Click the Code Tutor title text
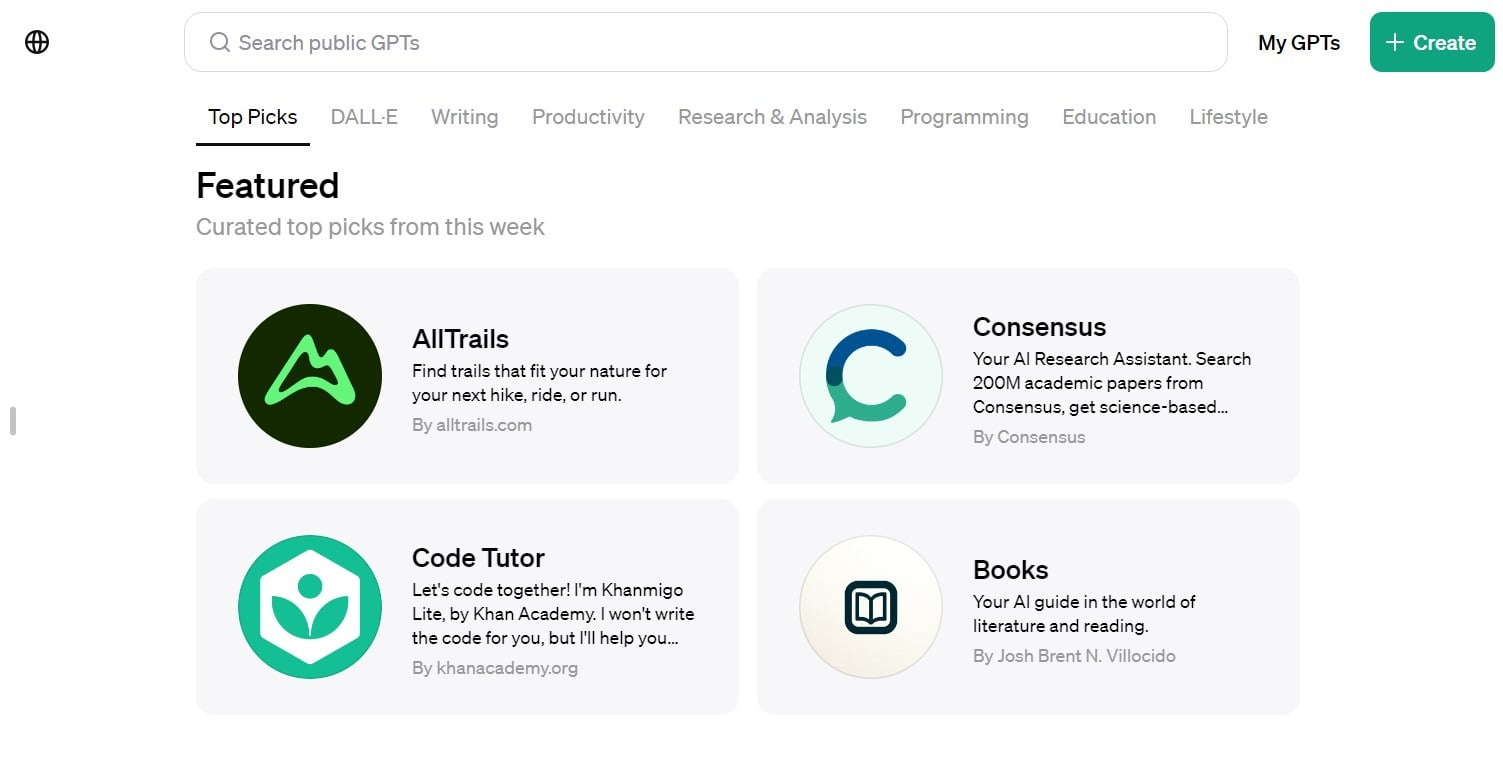Viewport: 1503px width, 775px height. (478, 558)
